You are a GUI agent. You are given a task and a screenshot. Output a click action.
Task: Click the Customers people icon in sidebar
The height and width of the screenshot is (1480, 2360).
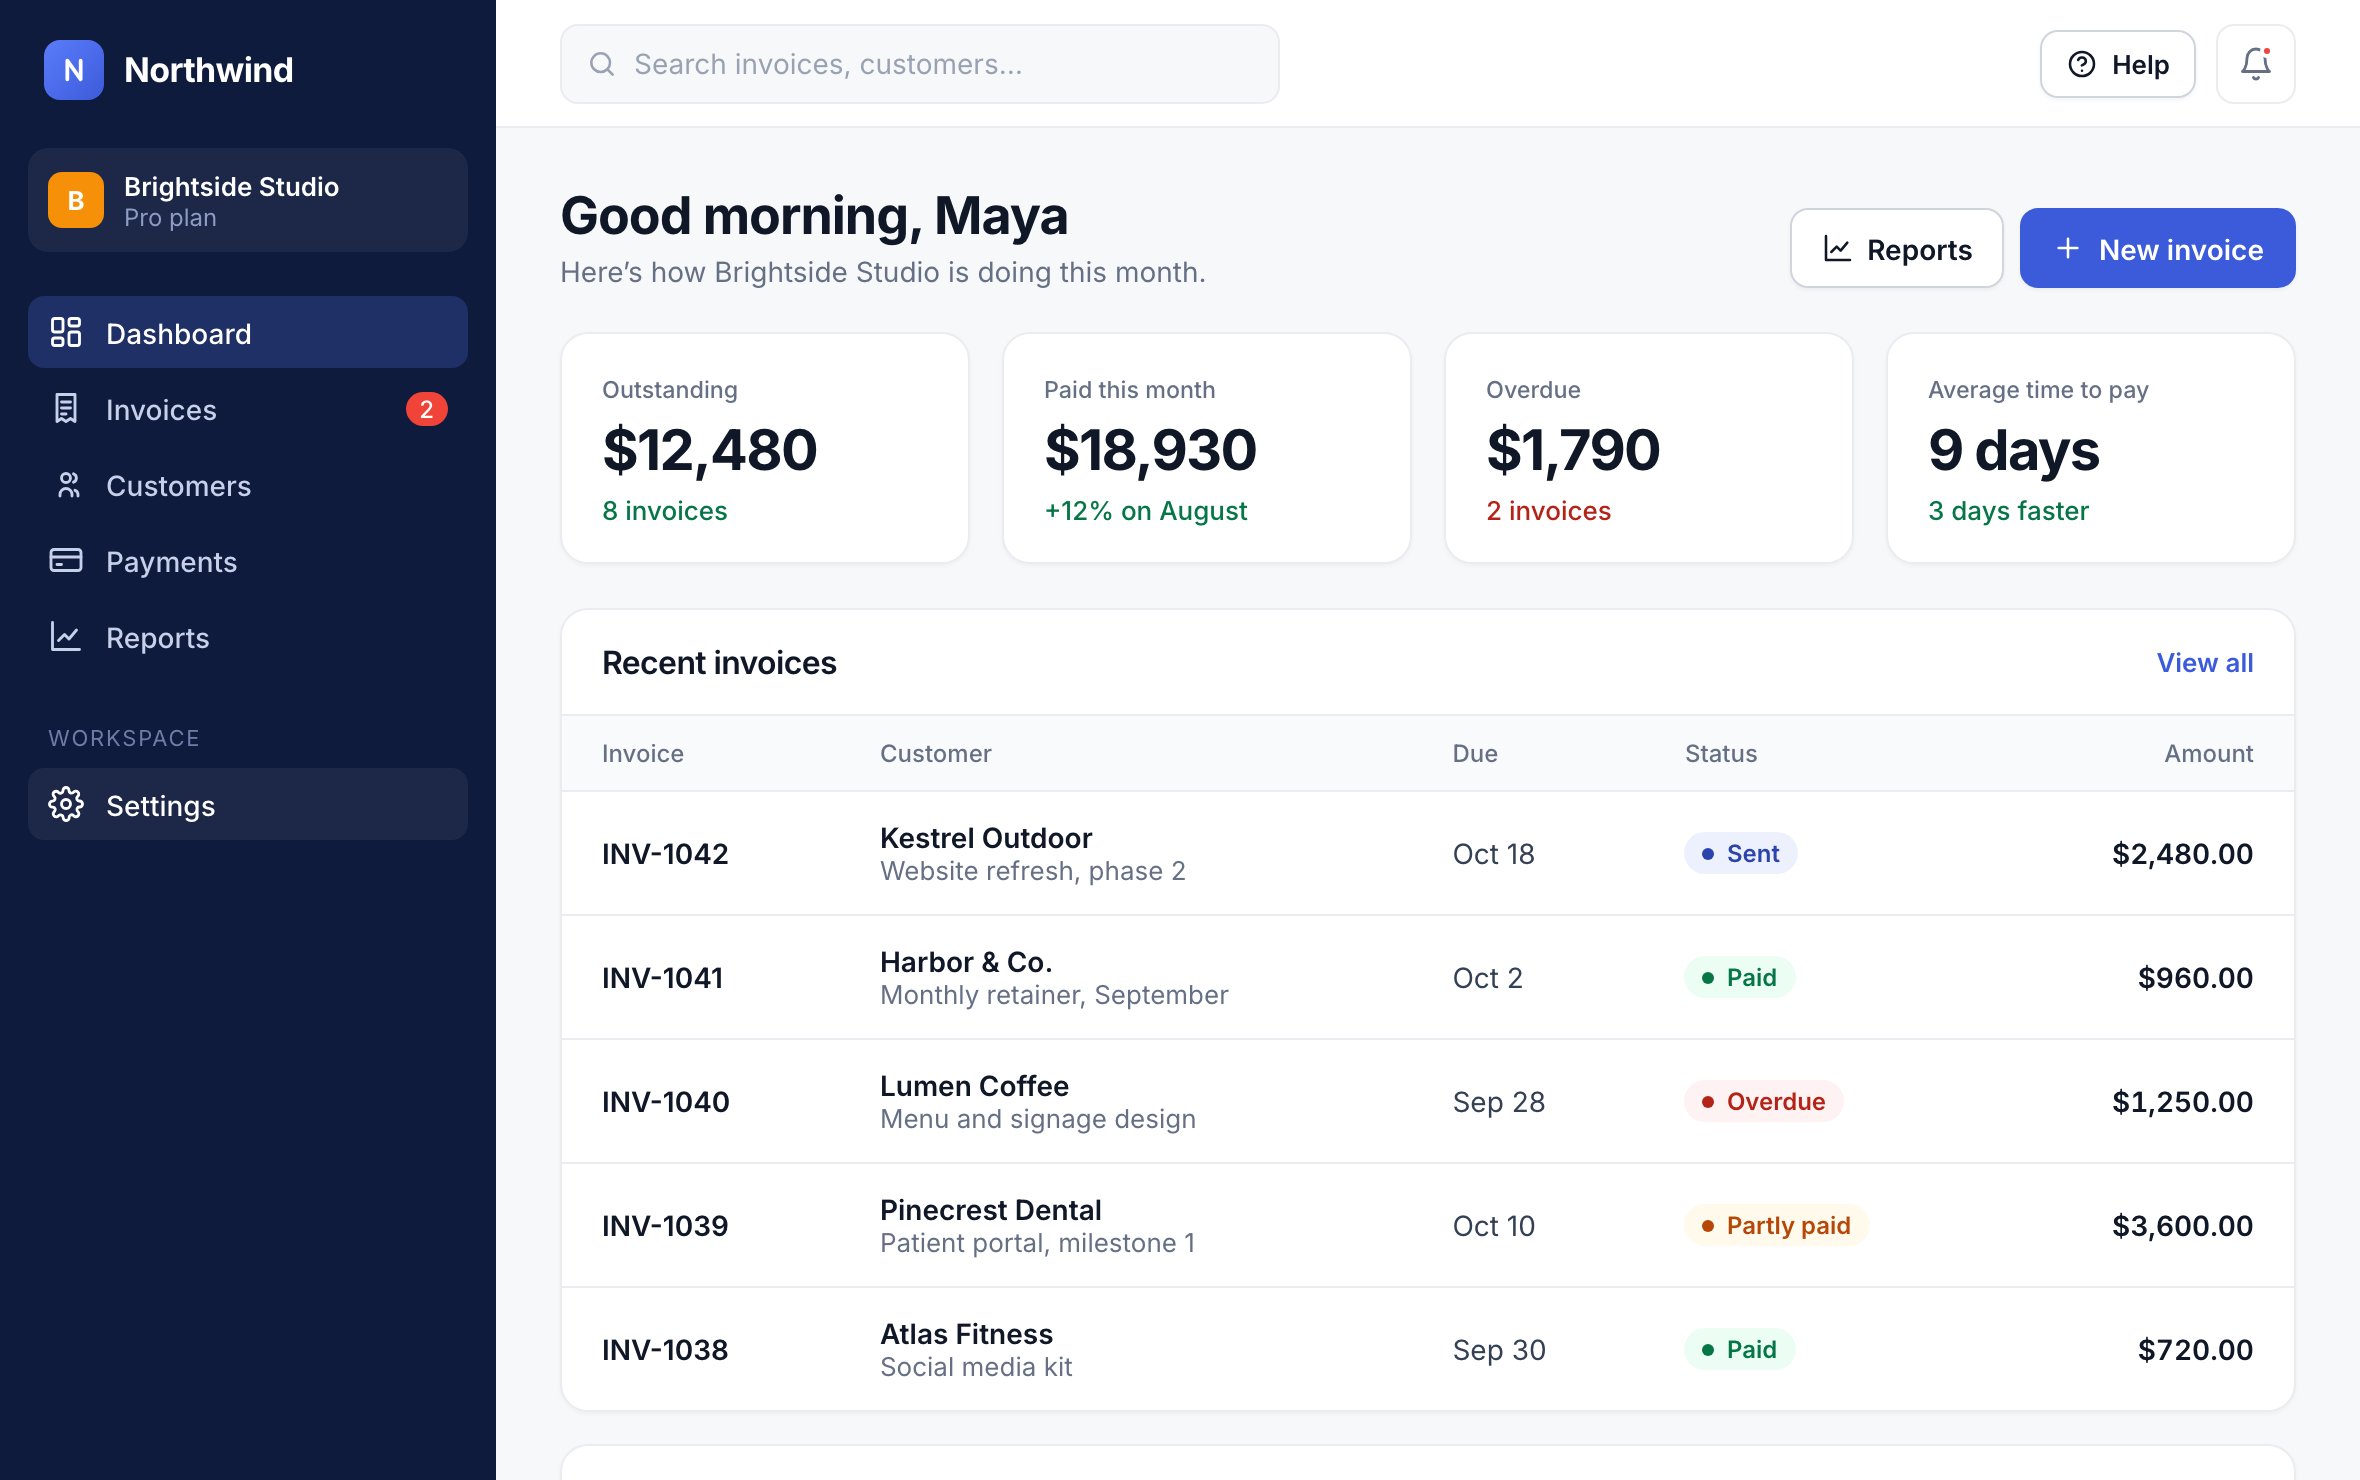tap(68, 485)
